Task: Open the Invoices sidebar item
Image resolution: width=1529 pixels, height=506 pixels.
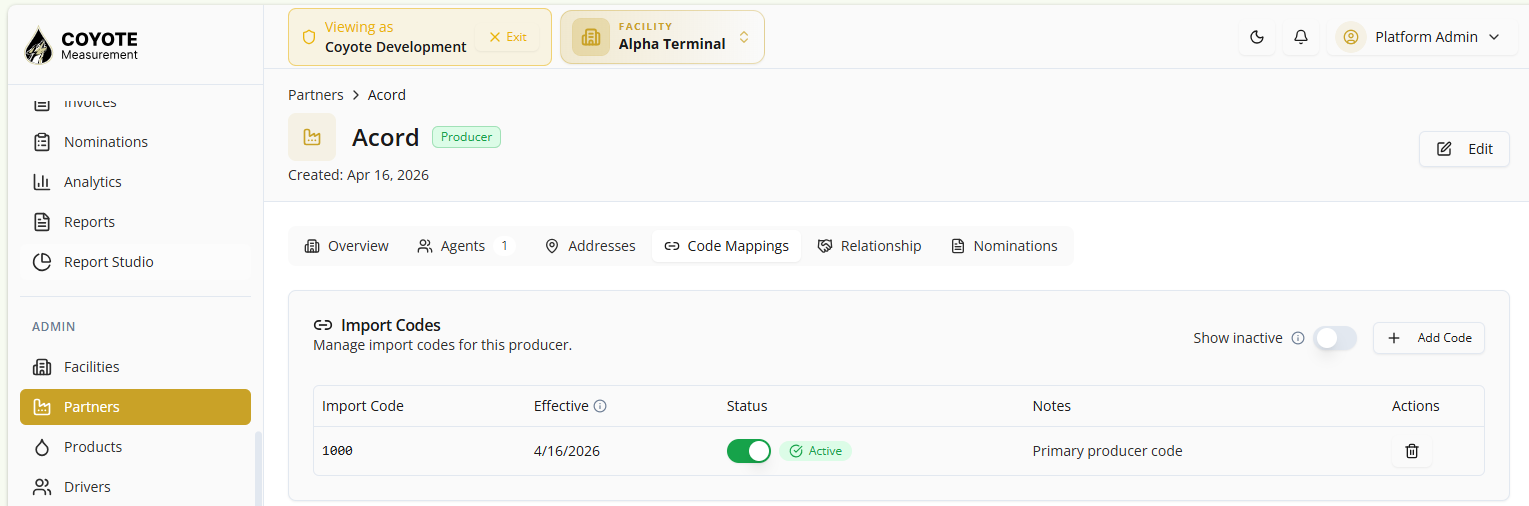Action: [135, 102]
